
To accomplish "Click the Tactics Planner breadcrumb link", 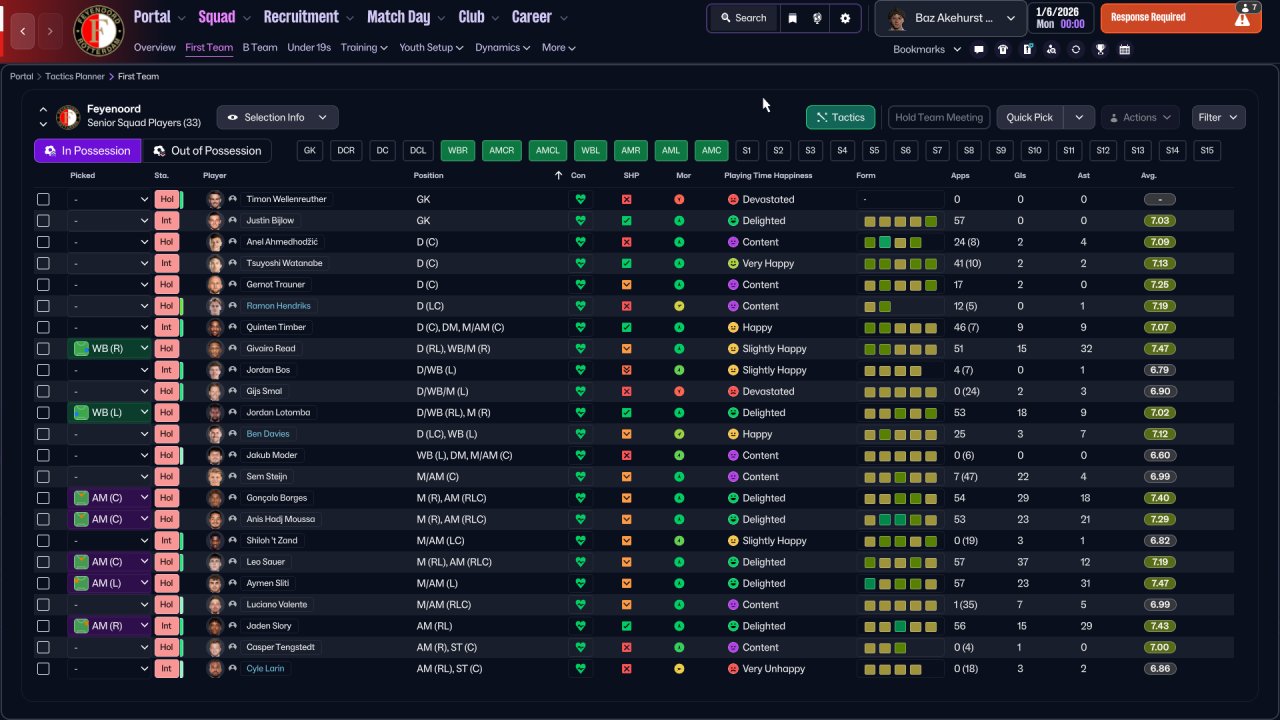I will point(74,76).
